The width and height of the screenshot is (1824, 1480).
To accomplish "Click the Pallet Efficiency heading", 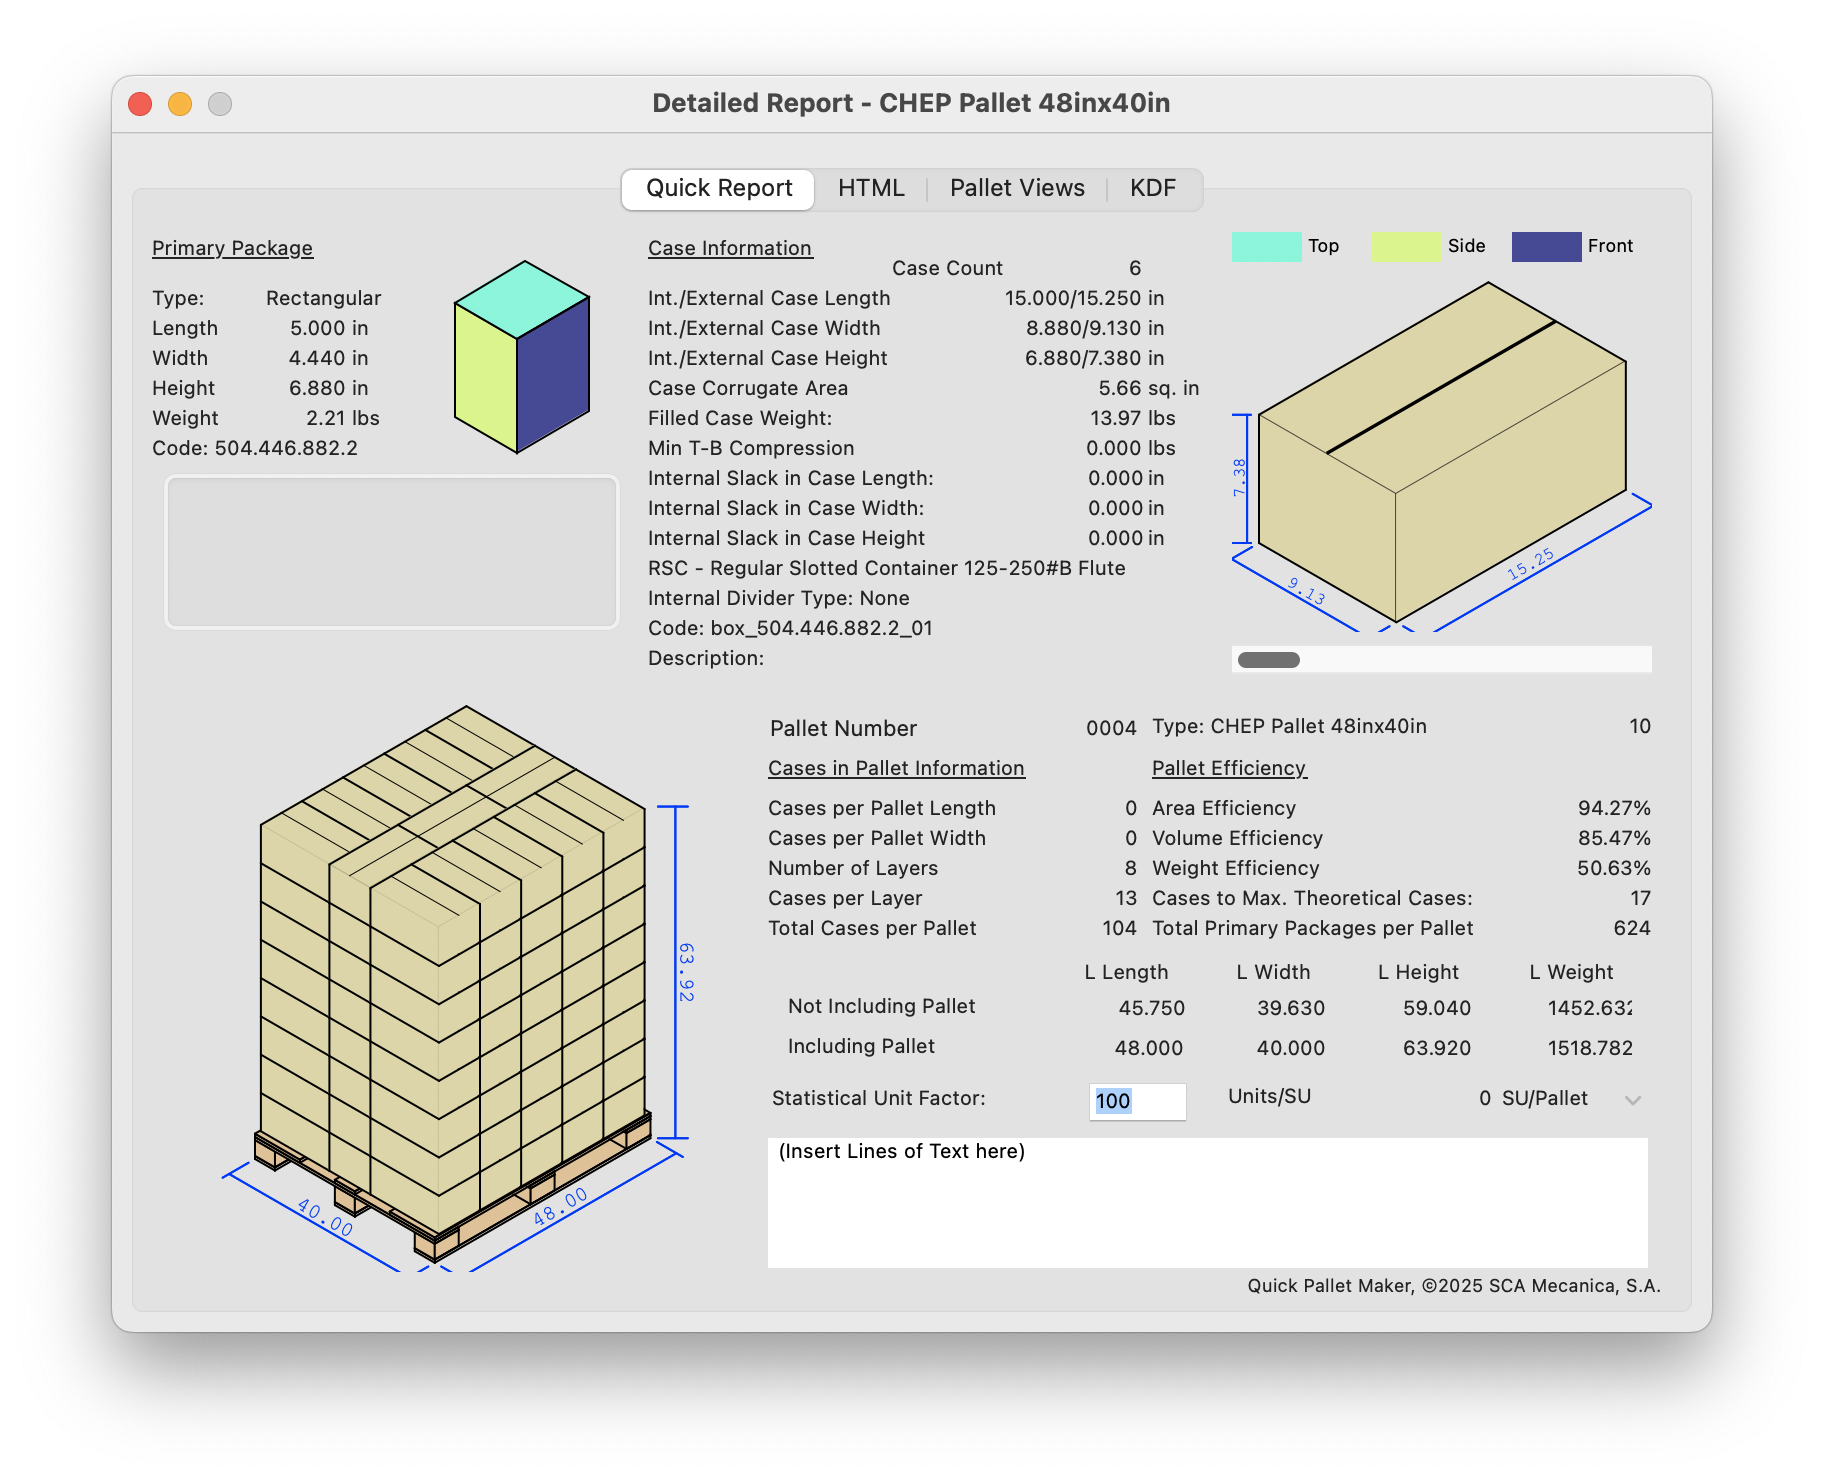I will pyautogui.click(x=1229, y=768).
